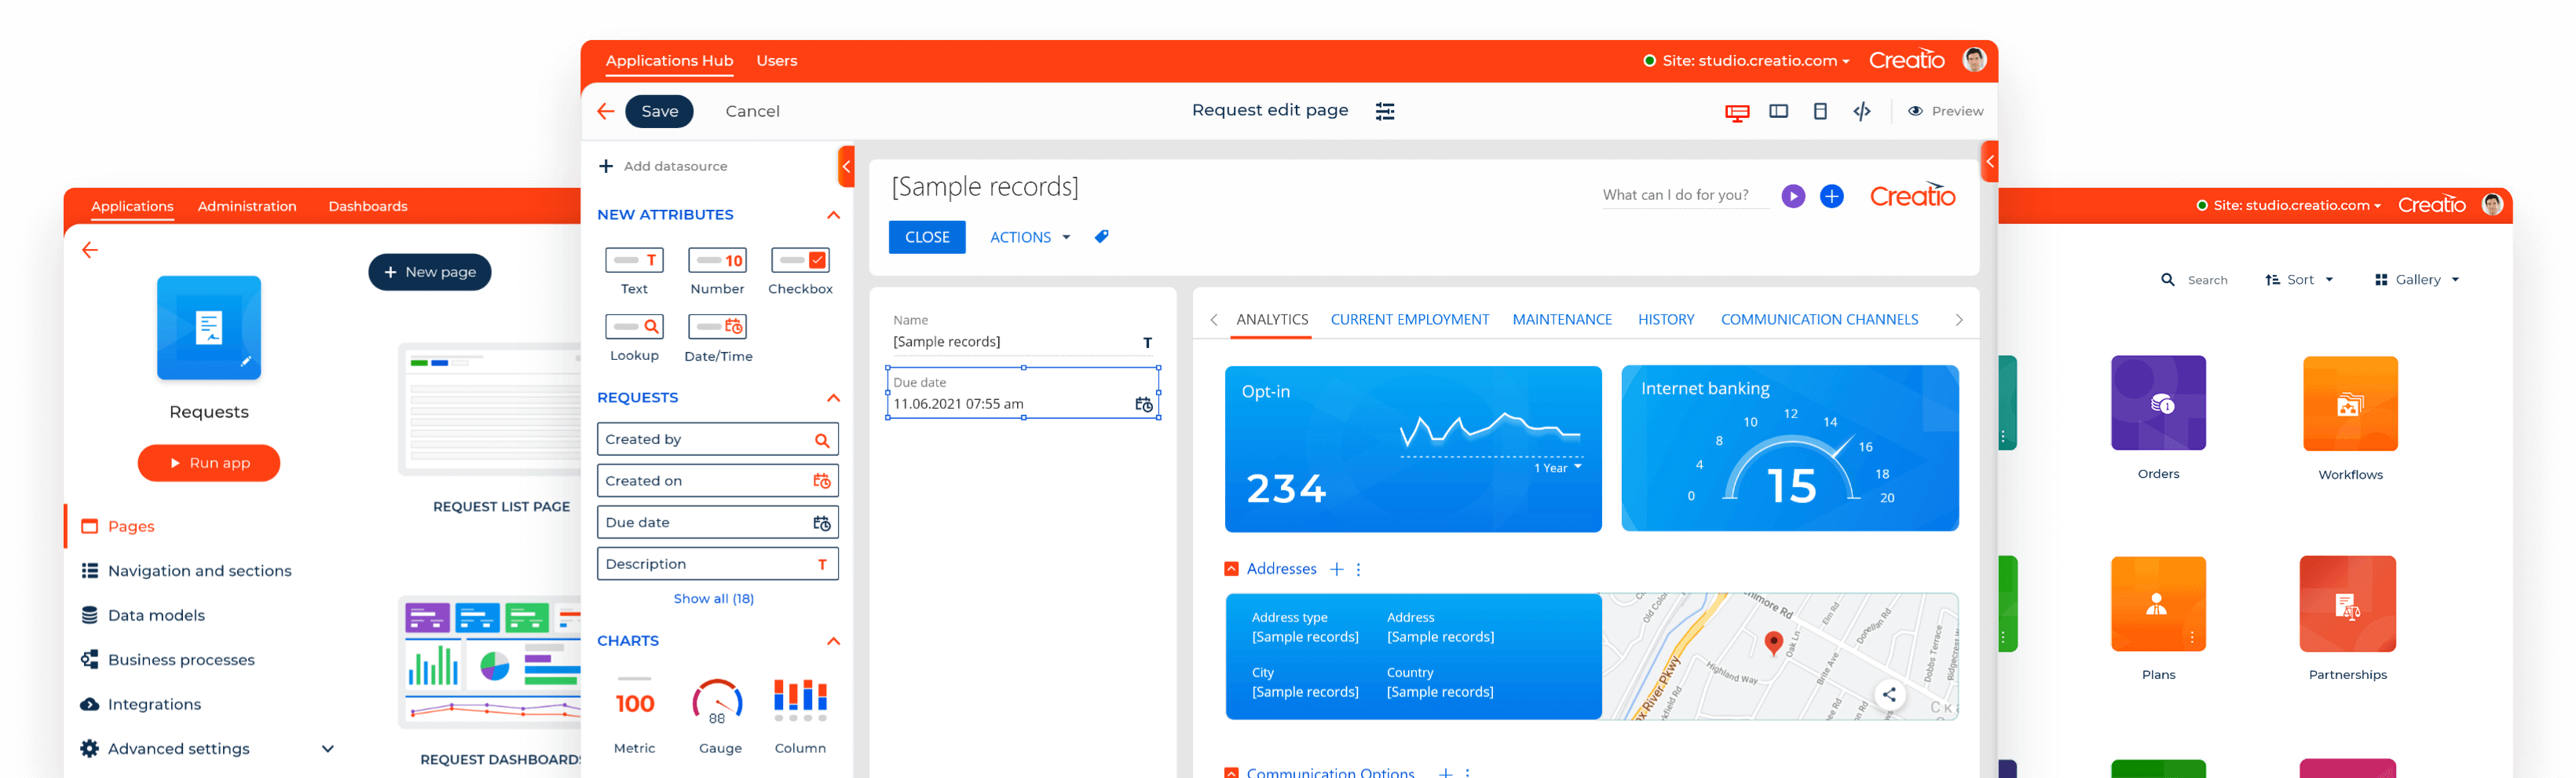Add a Number attribute element

(x=717, y=271)
